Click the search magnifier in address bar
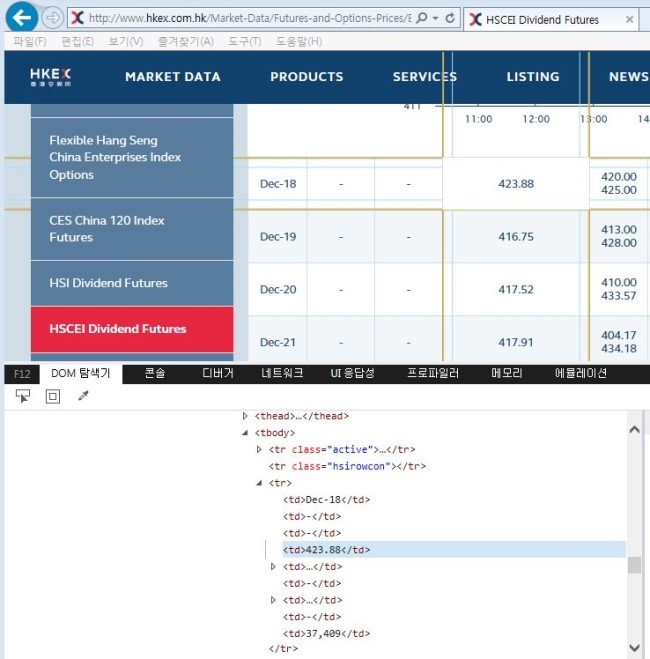 pos(421,18)
